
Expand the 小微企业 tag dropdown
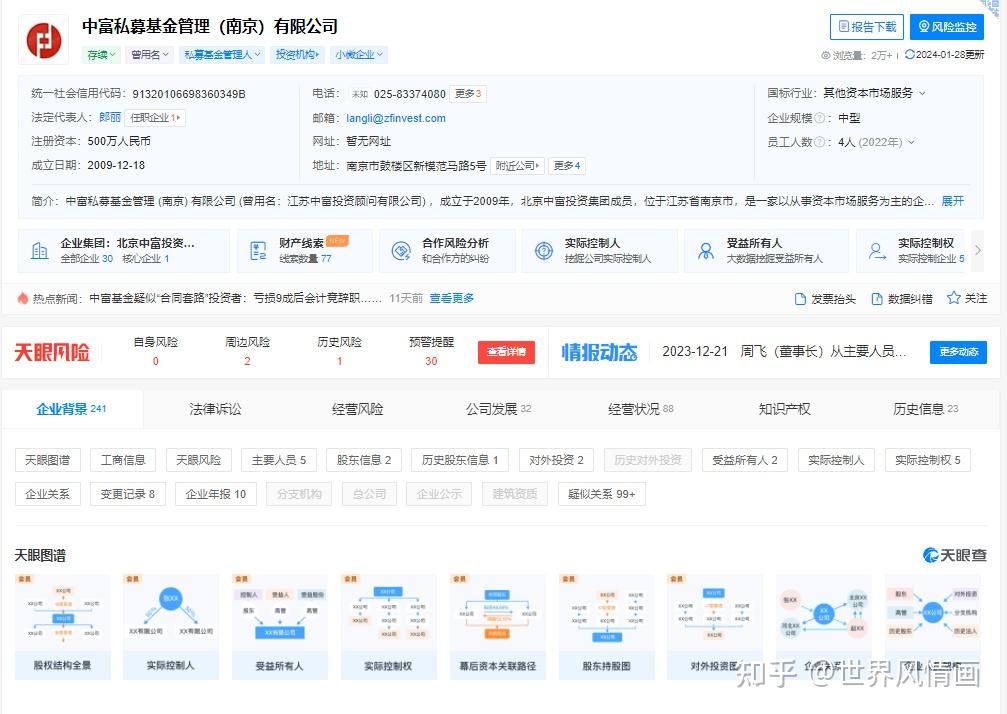pos(358,55)
